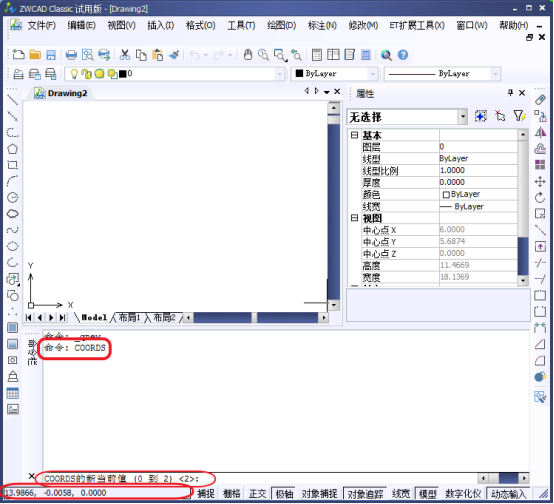Image resolution: width=554 pixels, height=504 pixels.
Task: Collapse the 基本 properties group
Action: [354, 135]
